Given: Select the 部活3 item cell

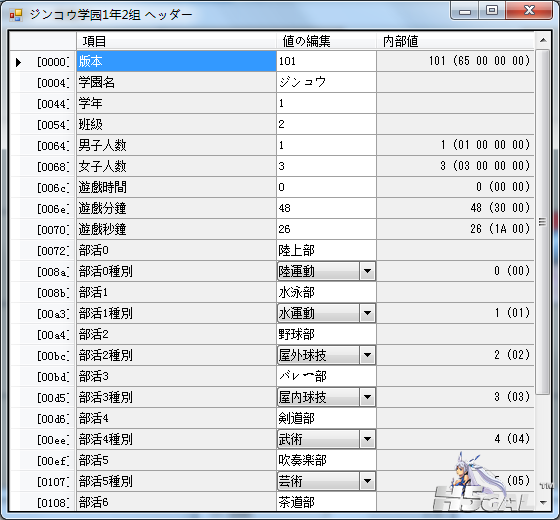Looking at the screenshot, I should tap(176, 376).
